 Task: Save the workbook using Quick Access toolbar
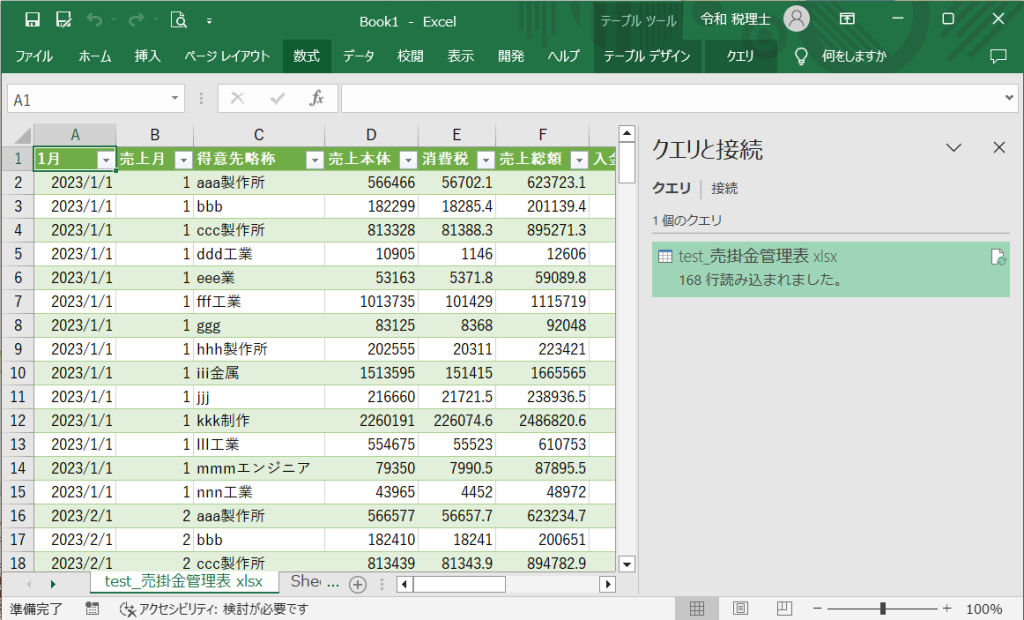coord(32,19)
